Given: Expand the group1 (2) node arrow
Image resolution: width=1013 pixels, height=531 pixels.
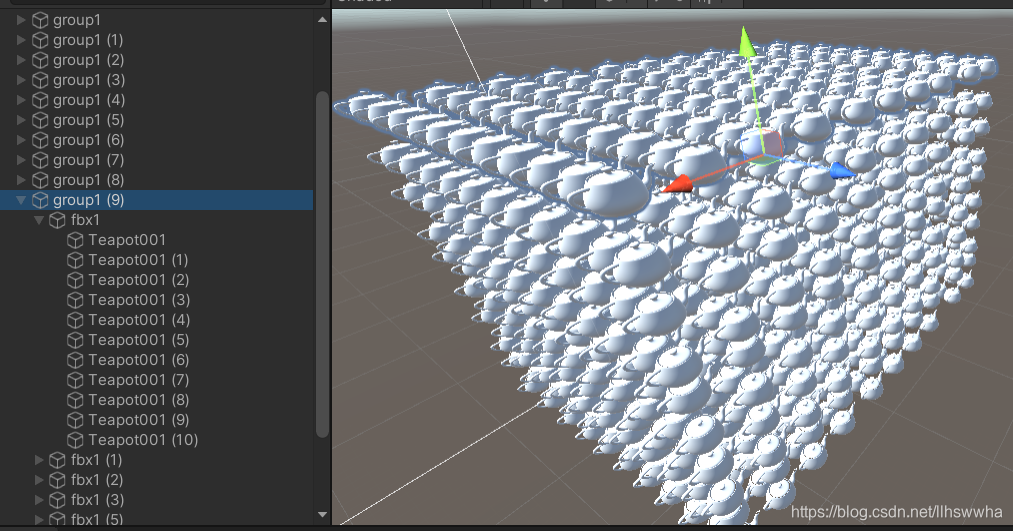Looking at the screenshot, I should pyautogui.click(x=21, y=60).
